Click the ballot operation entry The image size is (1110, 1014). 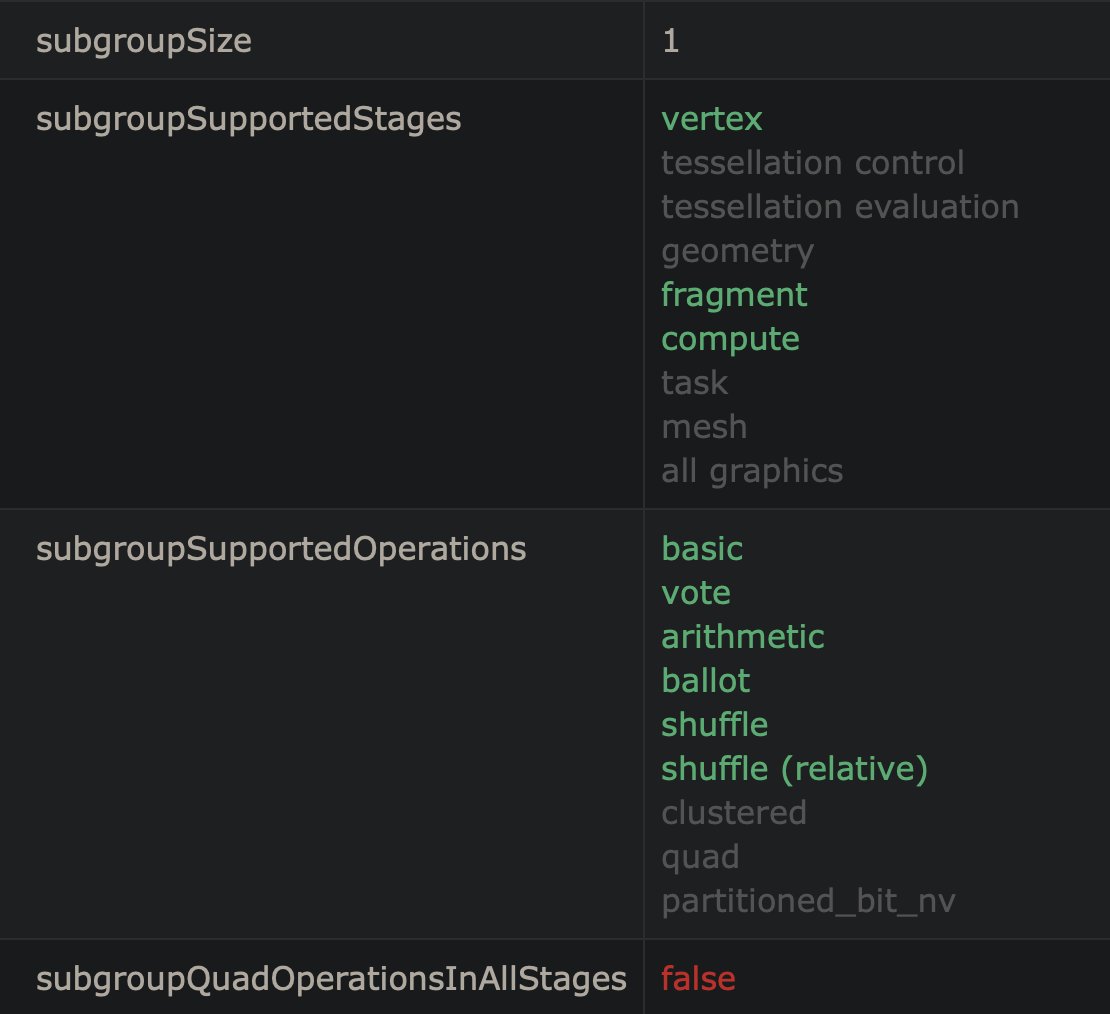tap(706, 681)
